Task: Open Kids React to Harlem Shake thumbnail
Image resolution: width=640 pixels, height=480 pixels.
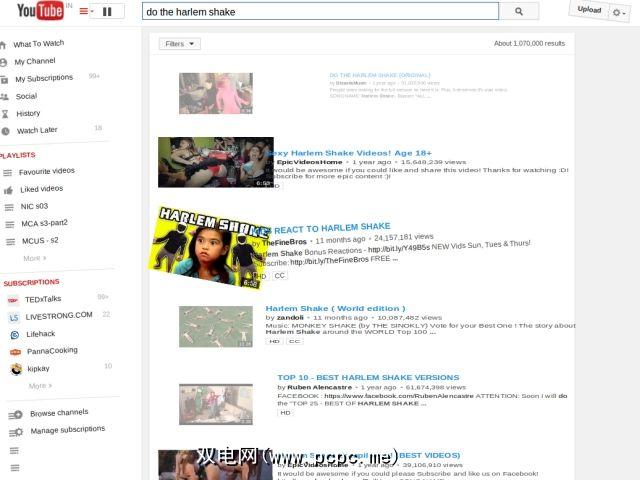Action: (208, 247)
